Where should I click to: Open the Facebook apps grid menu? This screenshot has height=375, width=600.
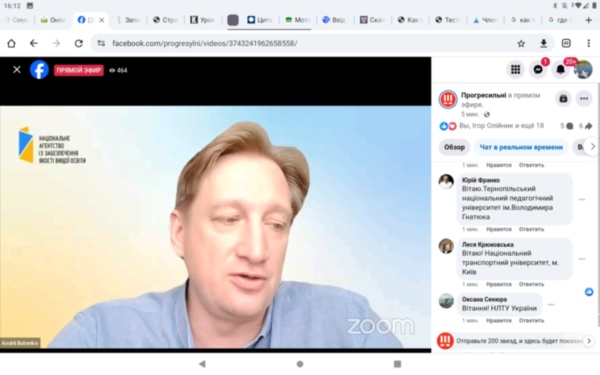(515, 69)
